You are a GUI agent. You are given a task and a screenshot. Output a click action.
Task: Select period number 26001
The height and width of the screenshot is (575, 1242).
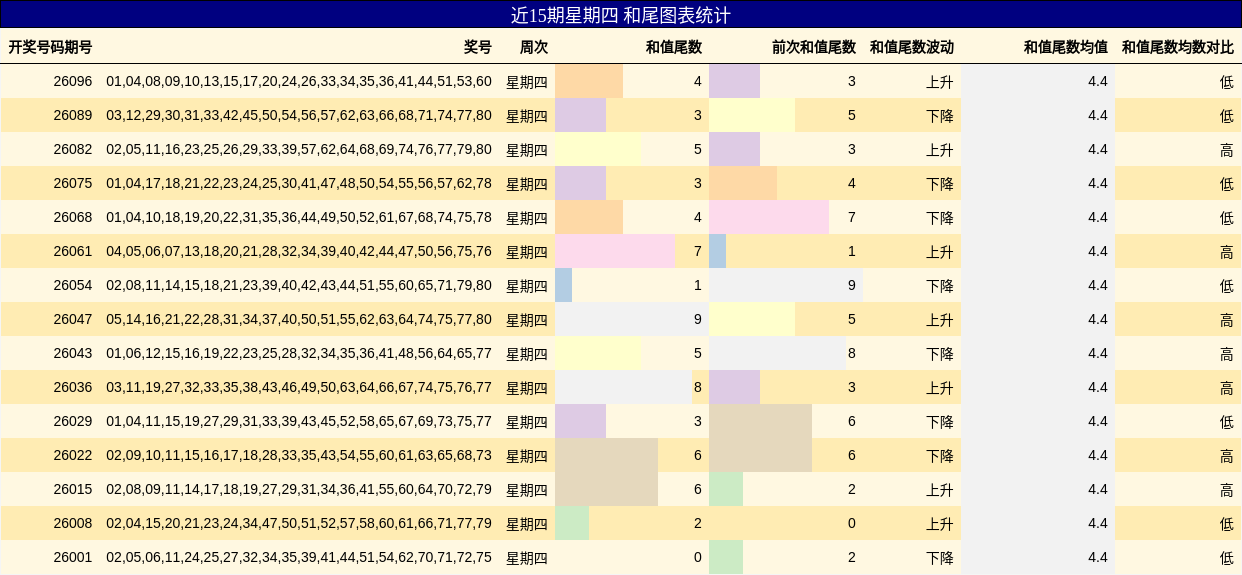pos(73,557)
